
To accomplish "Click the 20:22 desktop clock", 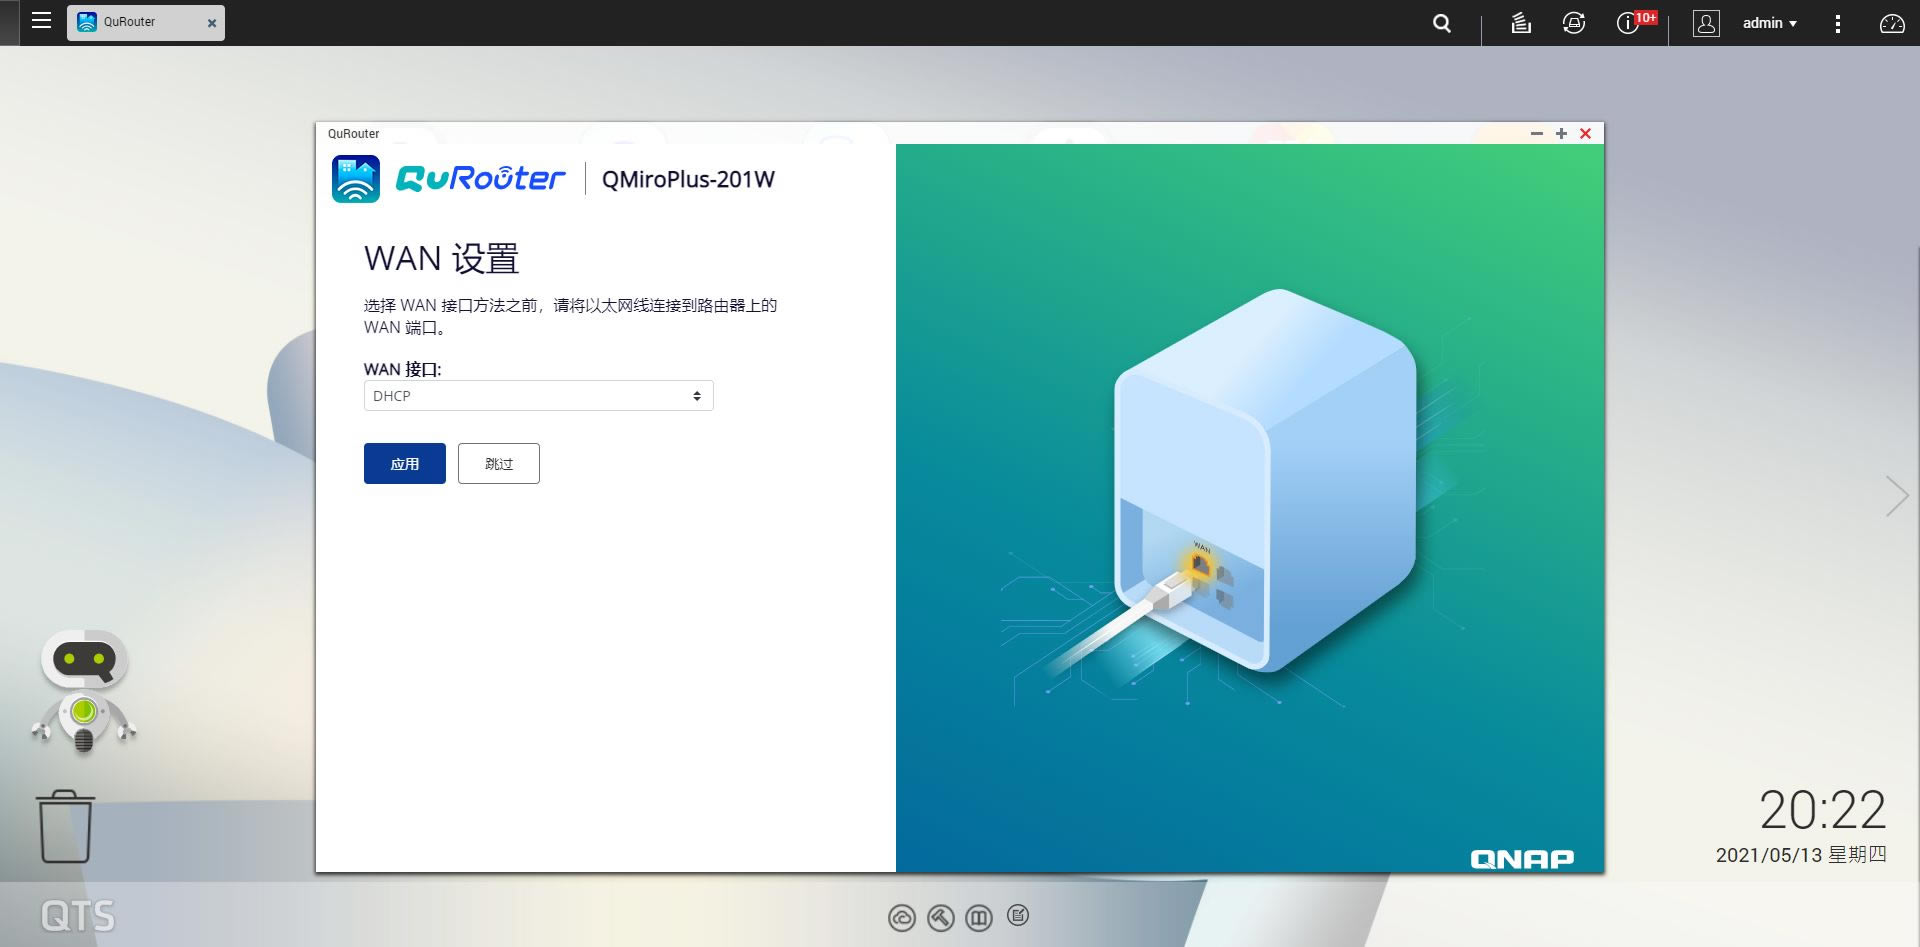I will [x=1822, y=810].
